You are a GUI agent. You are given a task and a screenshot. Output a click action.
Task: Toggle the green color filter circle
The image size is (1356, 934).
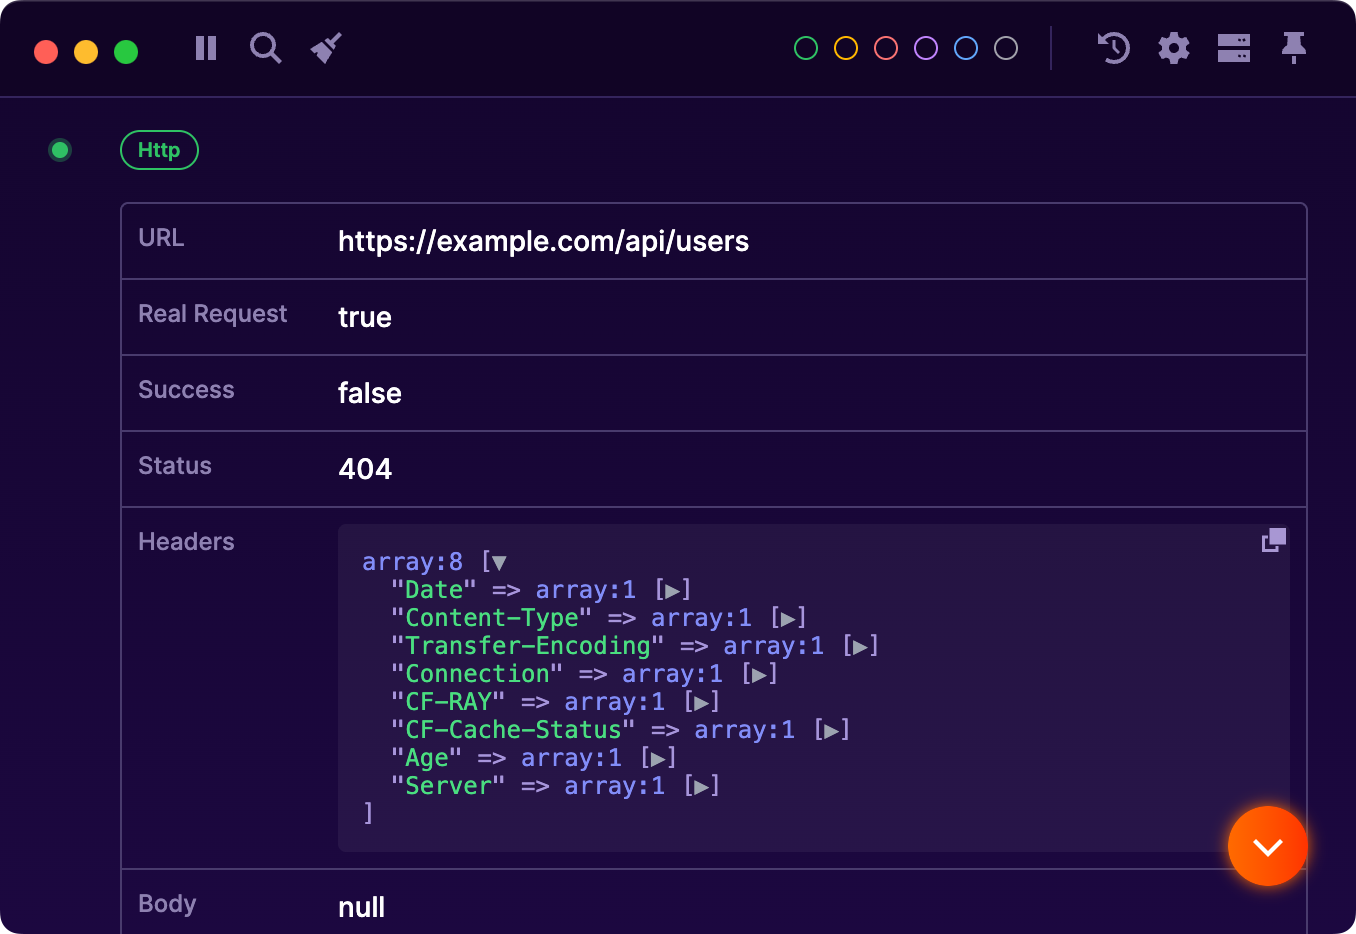[805, 47]
